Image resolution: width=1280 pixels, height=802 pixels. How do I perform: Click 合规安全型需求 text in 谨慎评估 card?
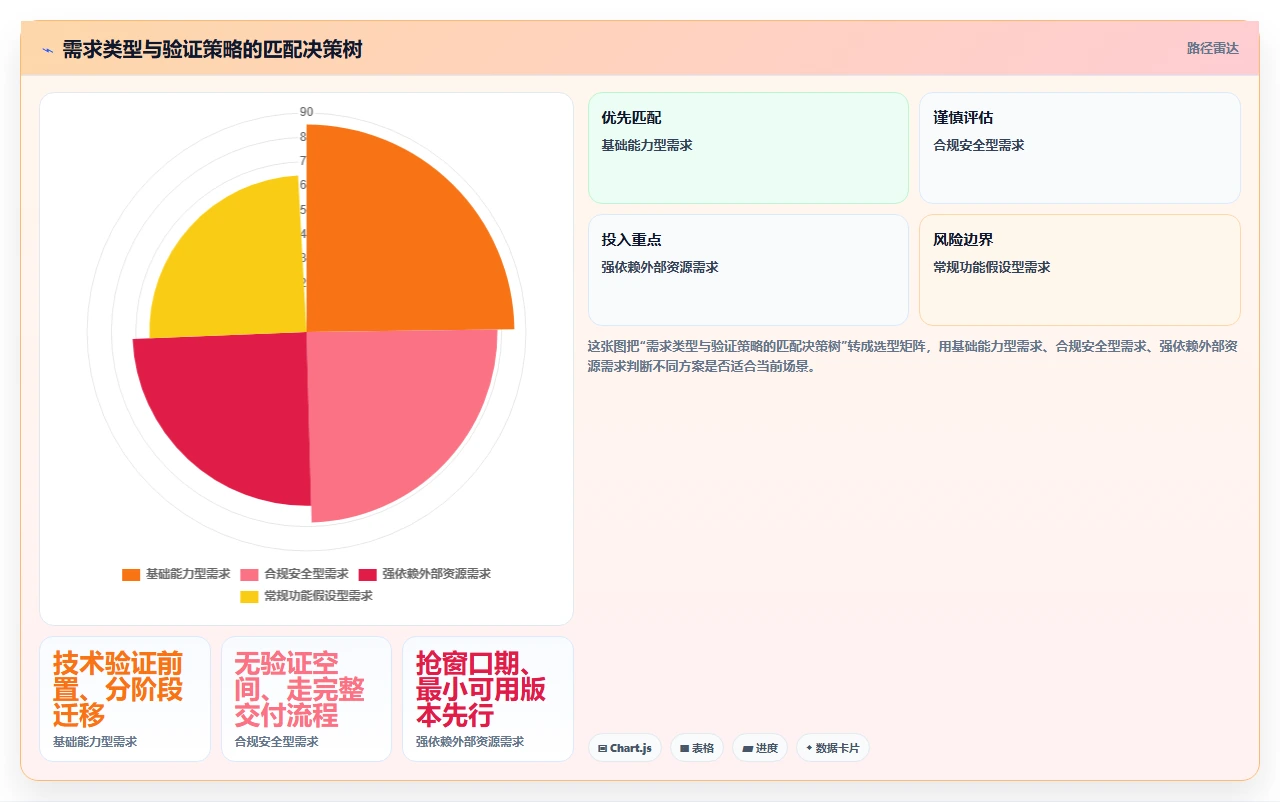point(979,145)
